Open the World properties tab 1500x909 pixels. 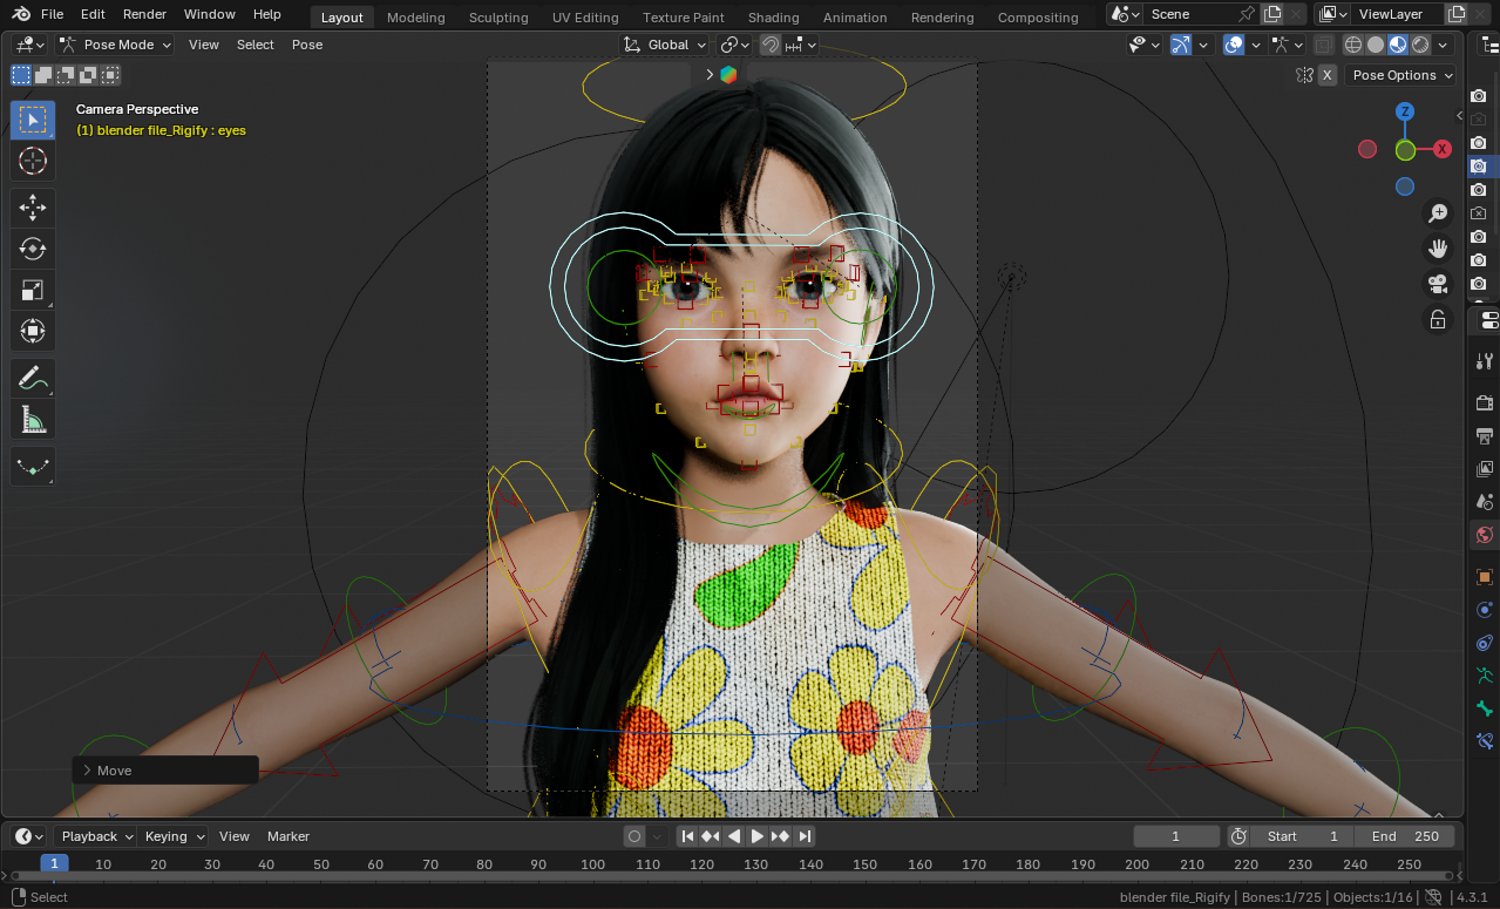pos(1485,535)
